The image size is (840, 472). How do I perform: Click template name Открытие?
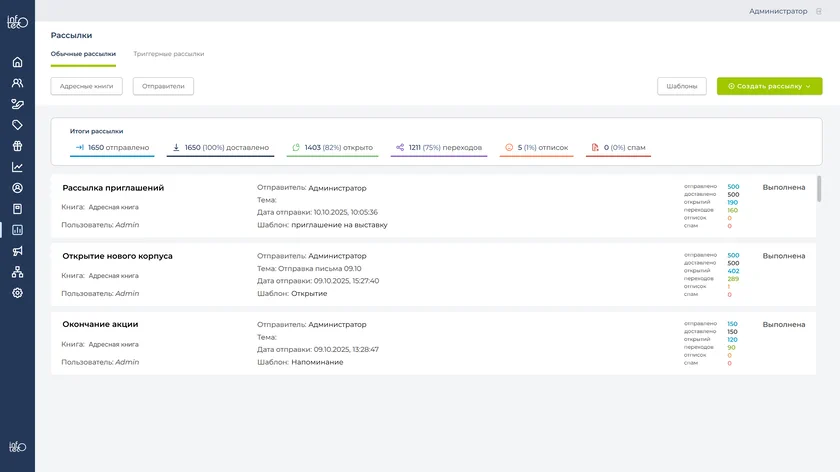click(x=309, y=294)
